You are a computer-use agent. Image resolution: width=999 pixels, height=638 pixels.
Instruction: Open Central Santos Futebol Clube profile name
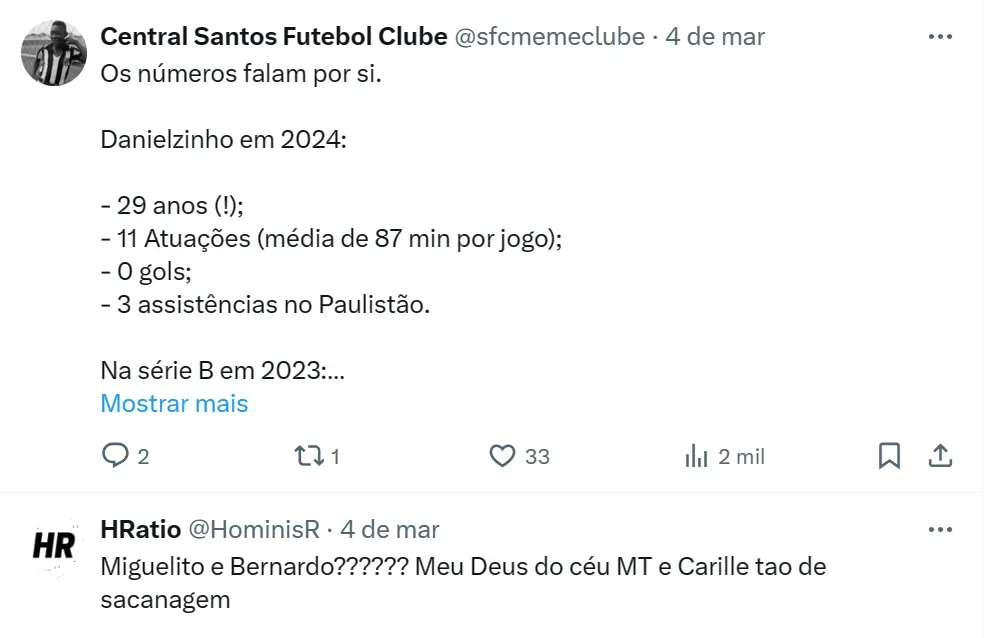273,37
